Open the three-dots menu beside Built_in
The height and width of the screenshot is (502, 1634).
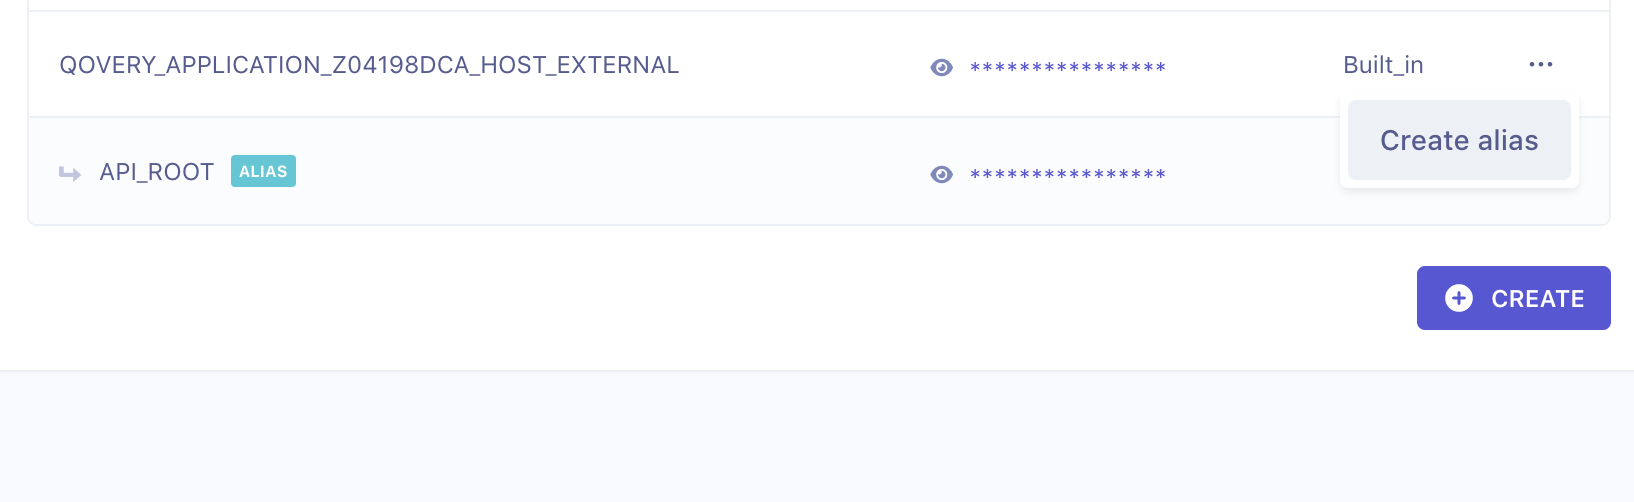(x=1540, y=65)
